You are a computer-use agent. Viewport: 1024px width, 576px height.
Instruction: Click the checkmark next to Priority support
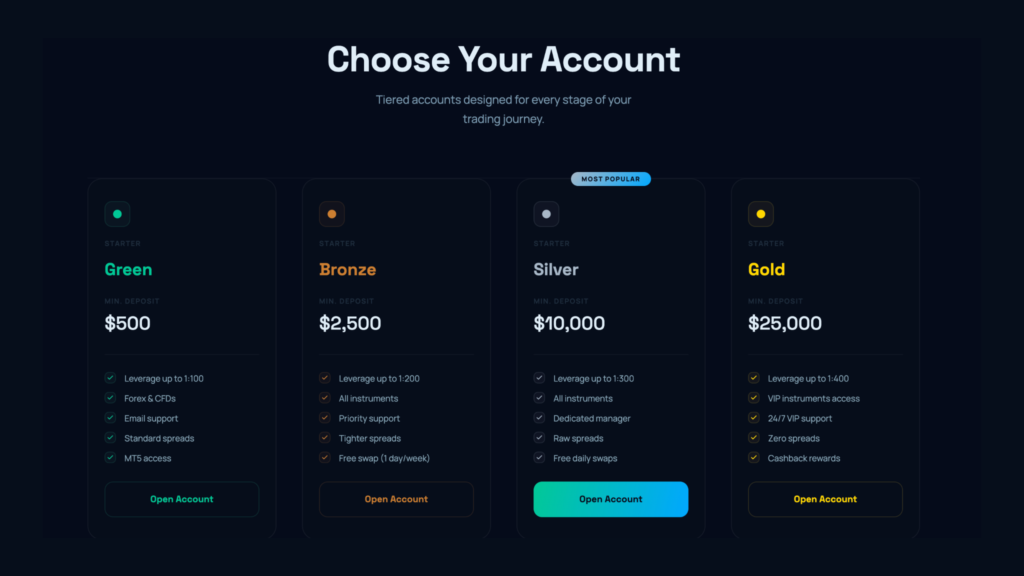(325, 418)
